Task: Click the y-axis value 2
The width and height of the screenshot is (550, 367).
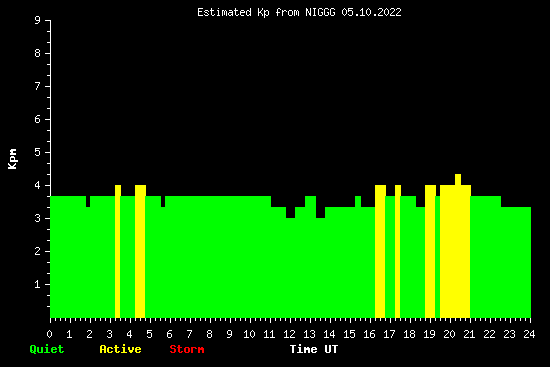Action: coord(38,251)
